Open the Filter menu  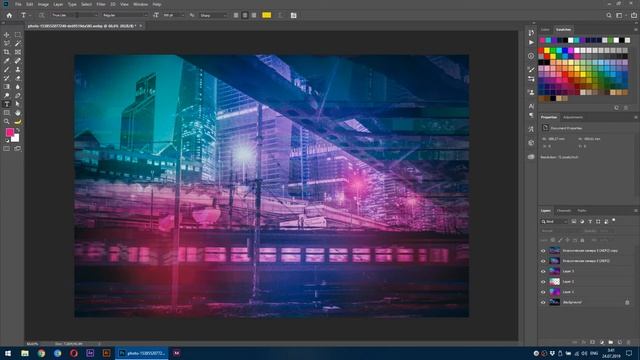[101, 4]
